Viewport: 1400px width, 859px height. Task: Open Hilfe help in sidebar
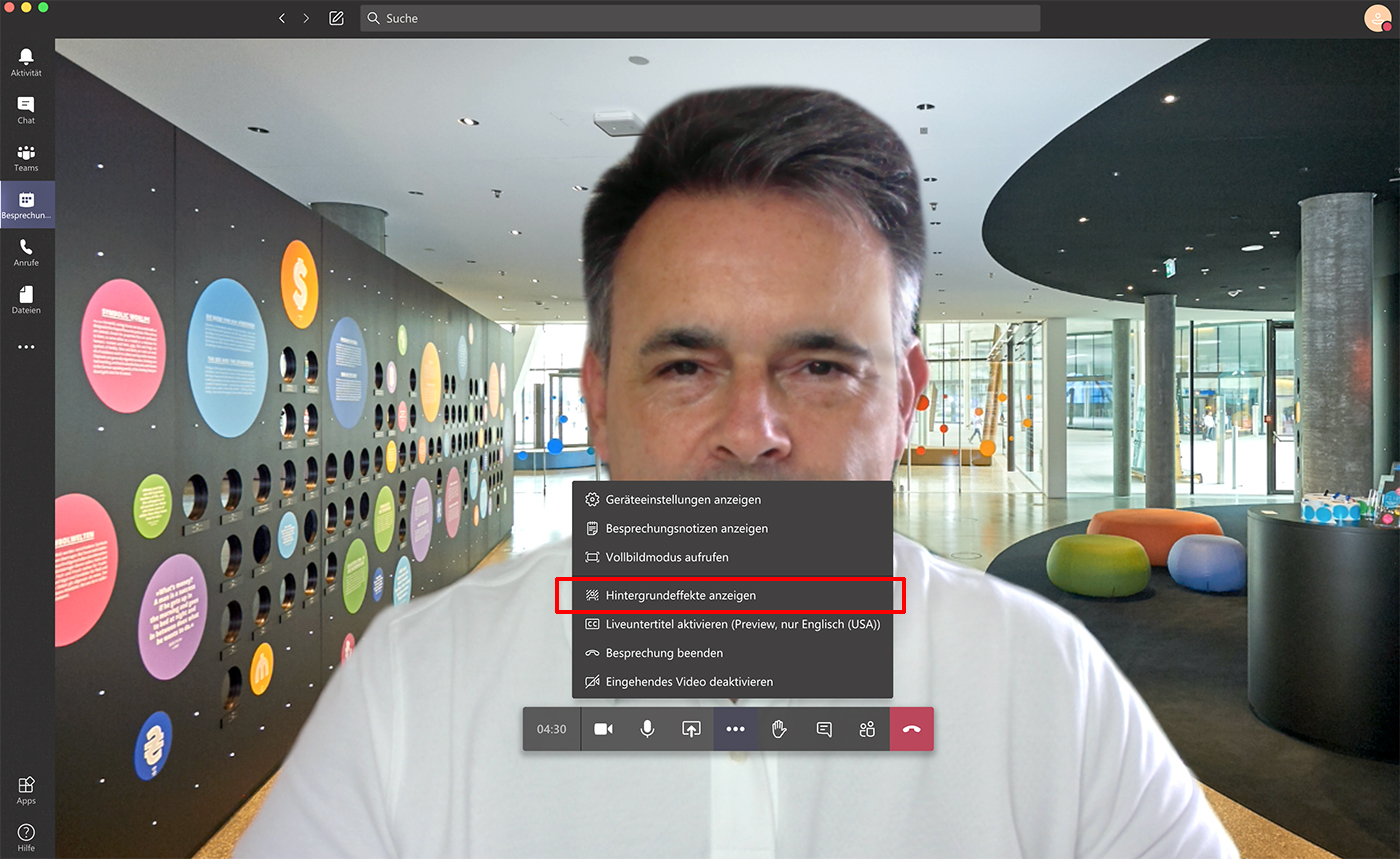click(x=26, y=837)
